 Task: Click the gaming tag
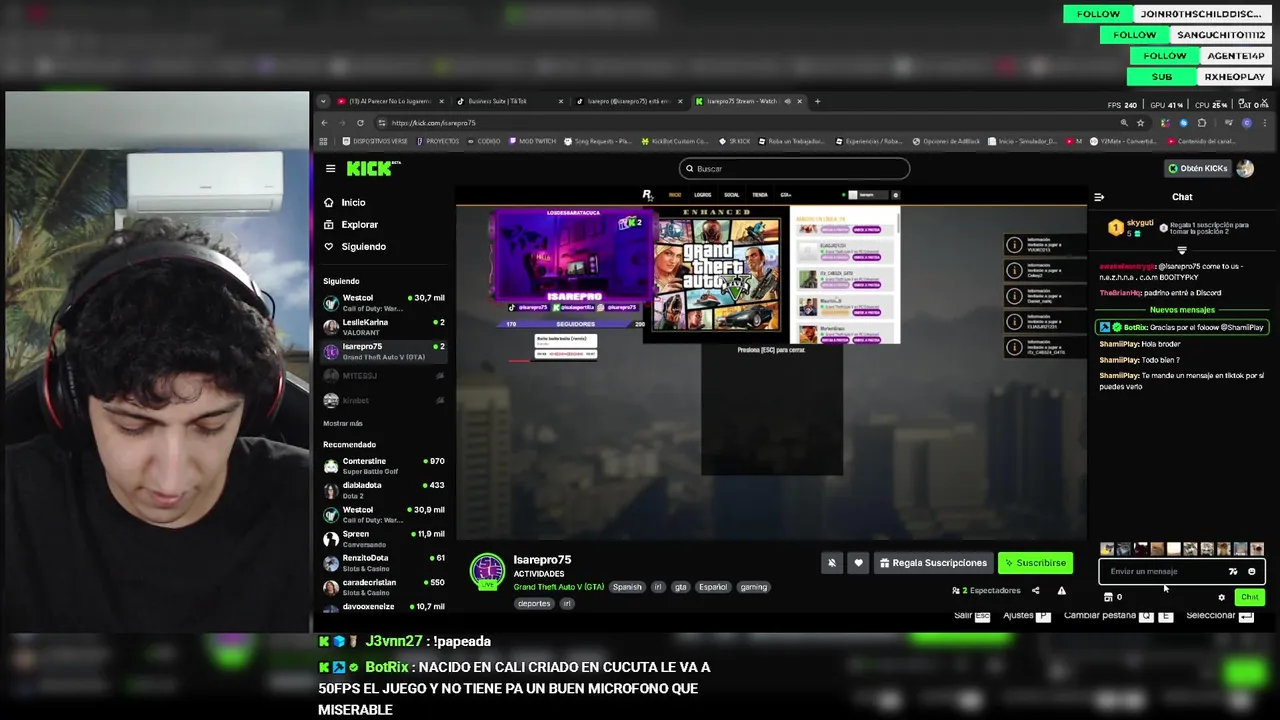(753, 587)
